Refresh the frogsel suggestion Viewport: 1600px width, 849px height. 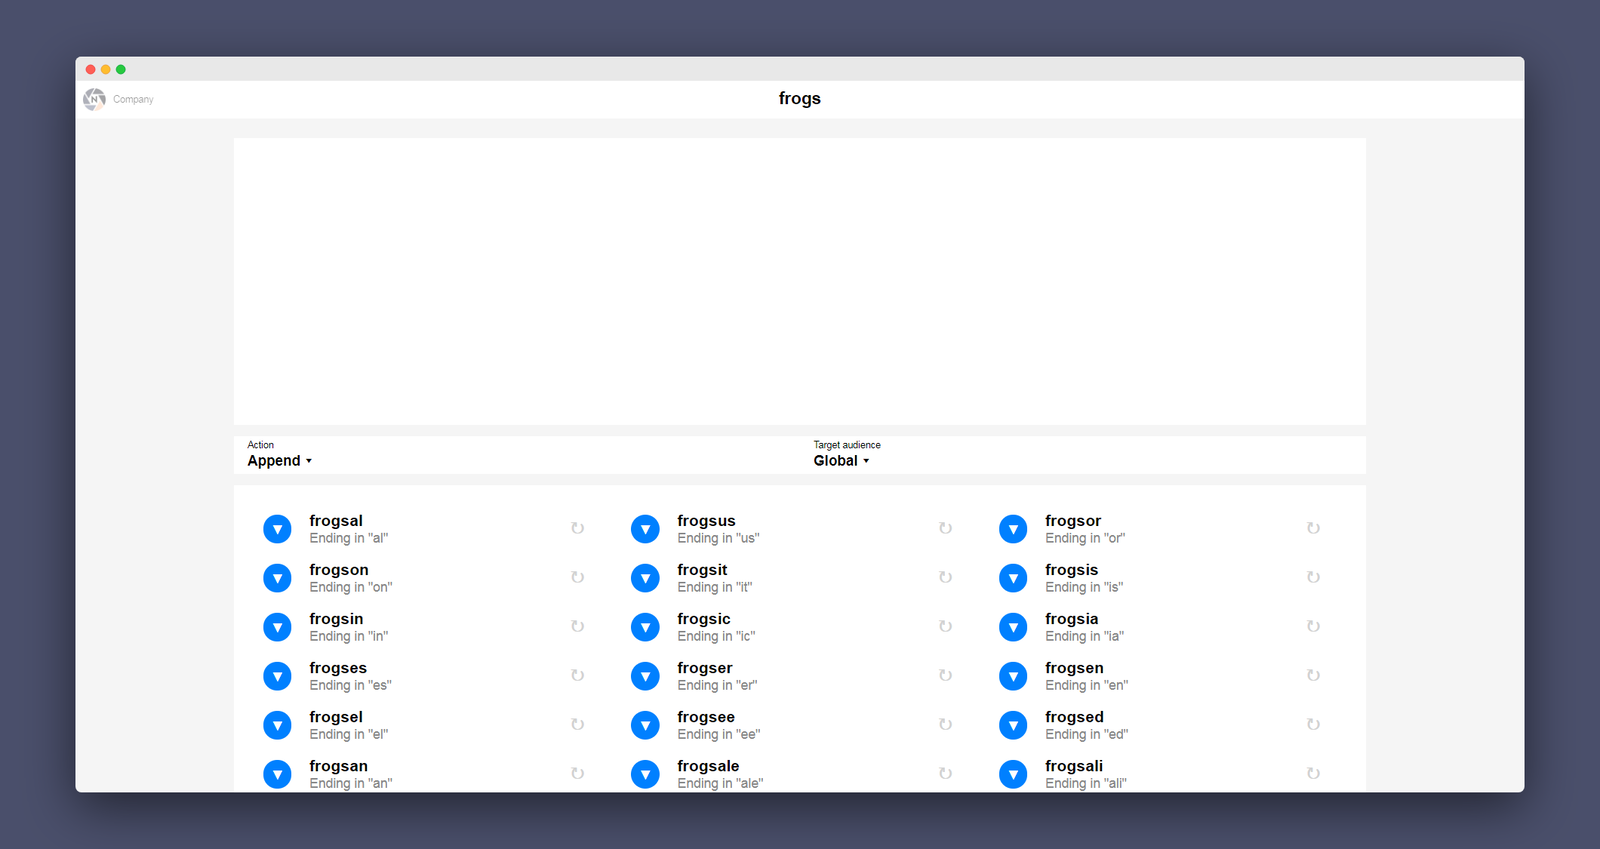tap(577, 724)
